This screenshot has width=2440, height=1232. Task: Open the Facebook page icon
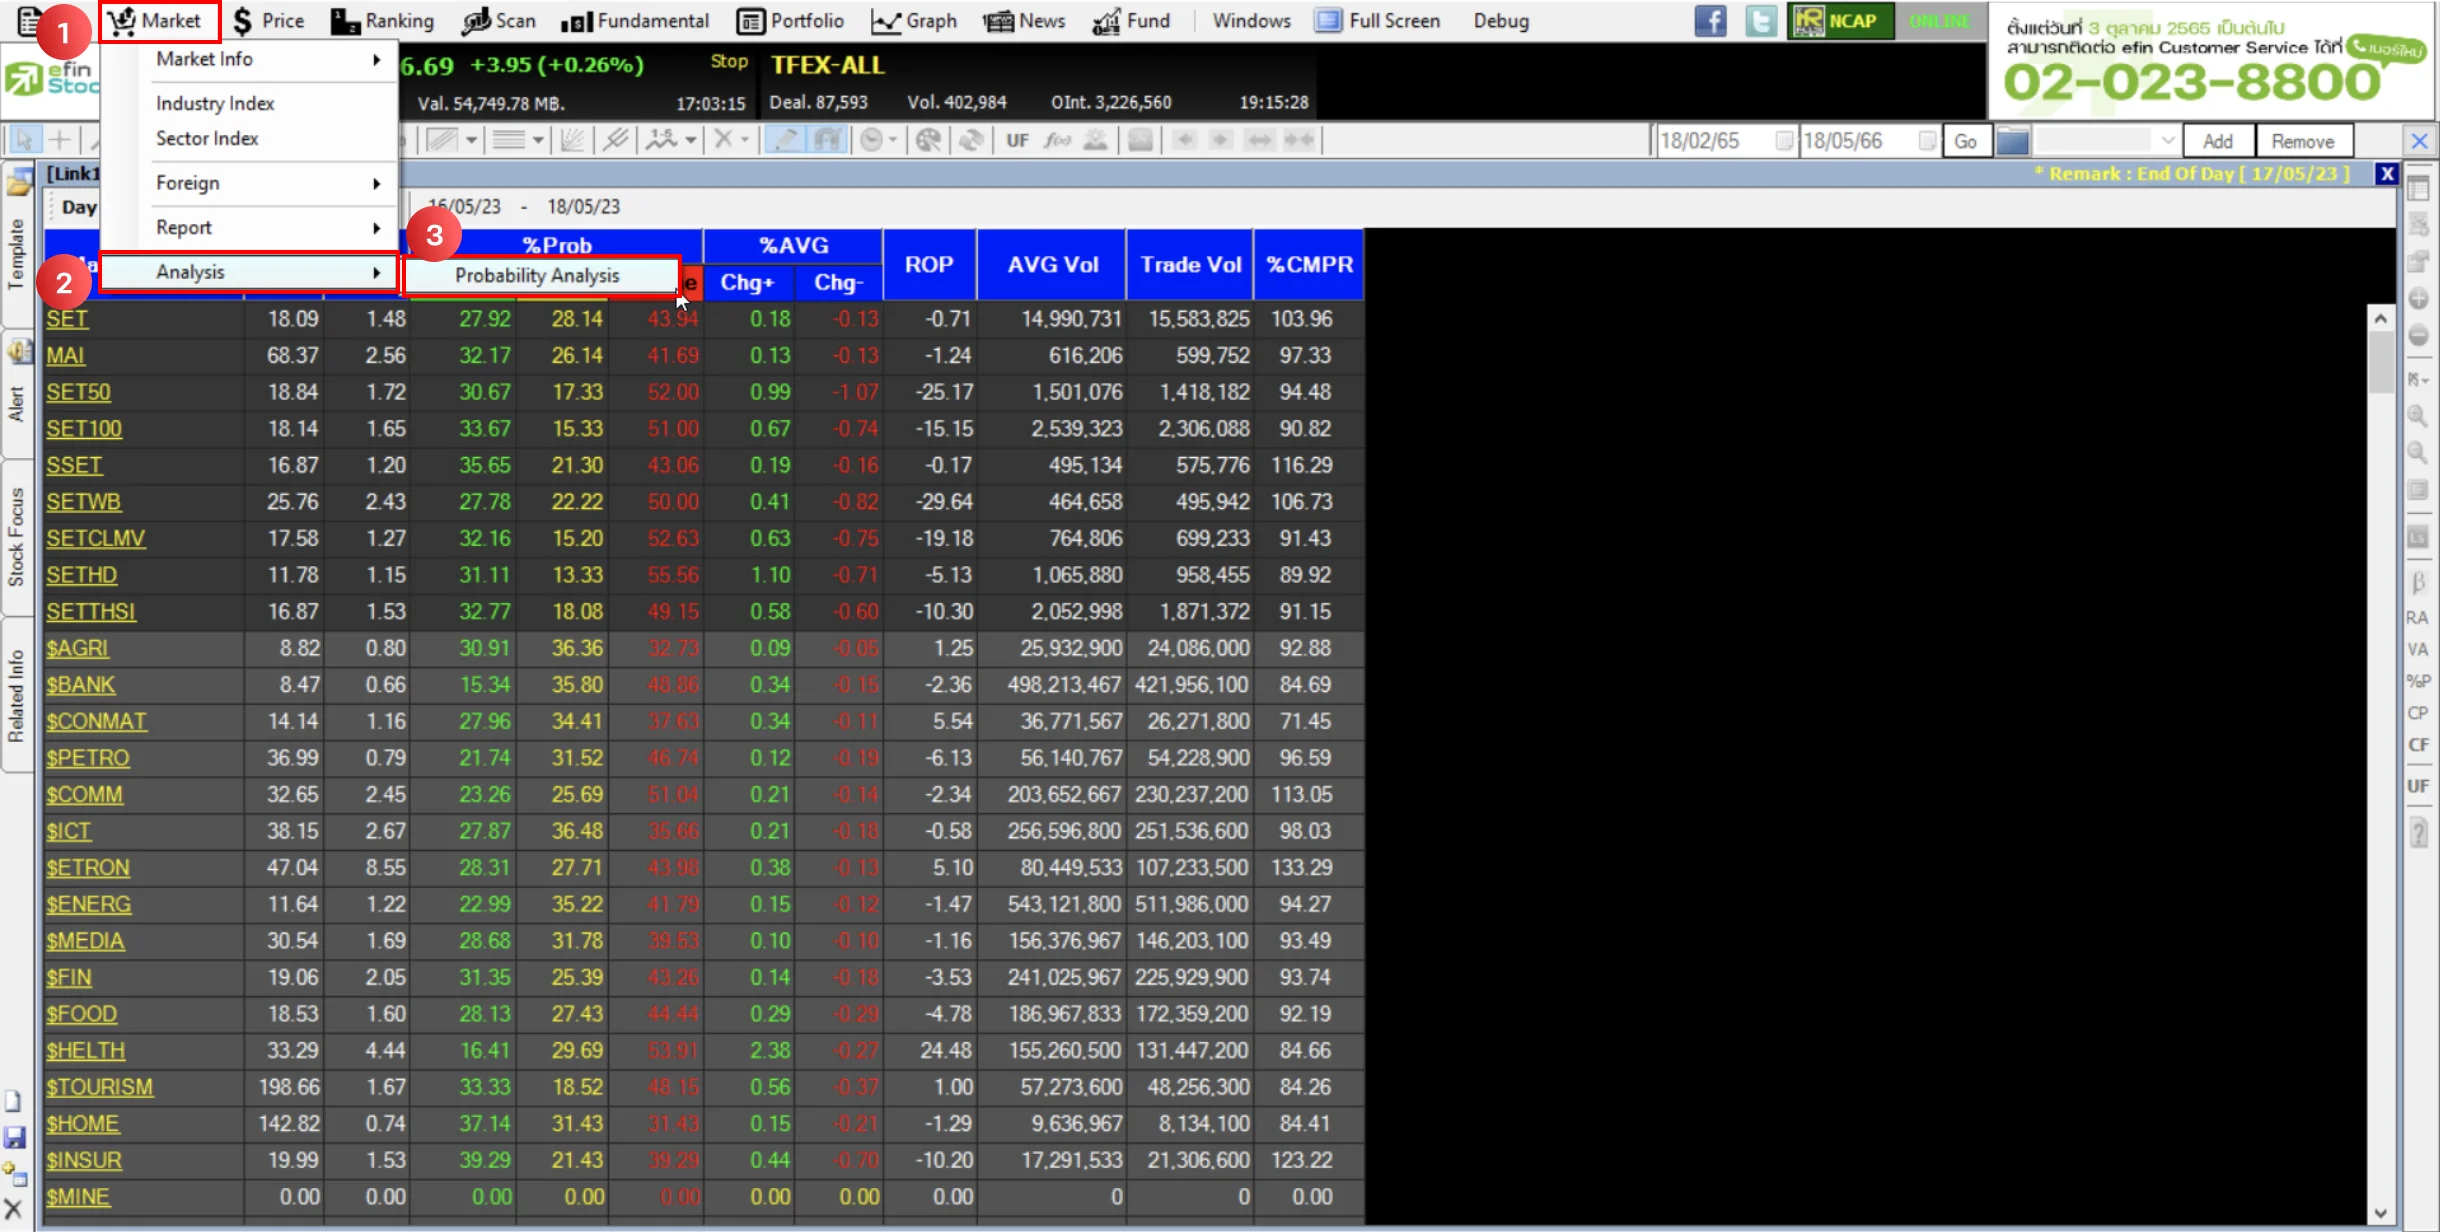[x=1710, y=21]
